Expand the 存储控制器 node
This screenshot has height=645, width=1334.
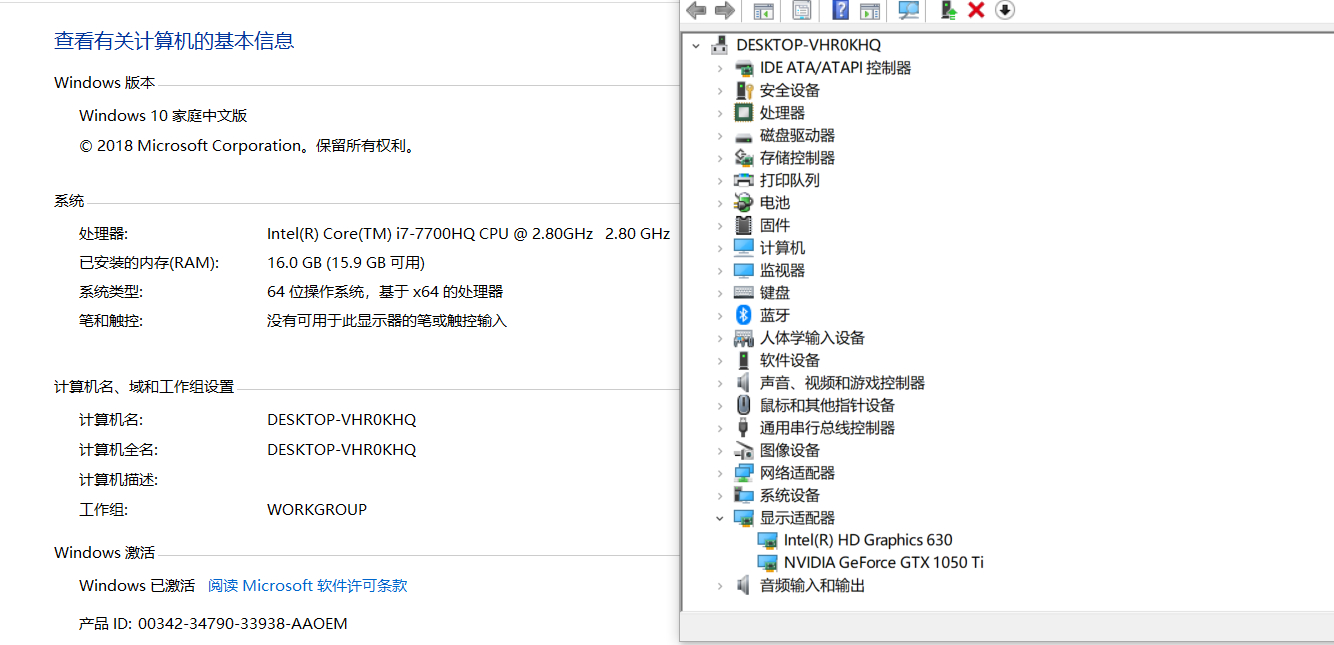(720, 158)
